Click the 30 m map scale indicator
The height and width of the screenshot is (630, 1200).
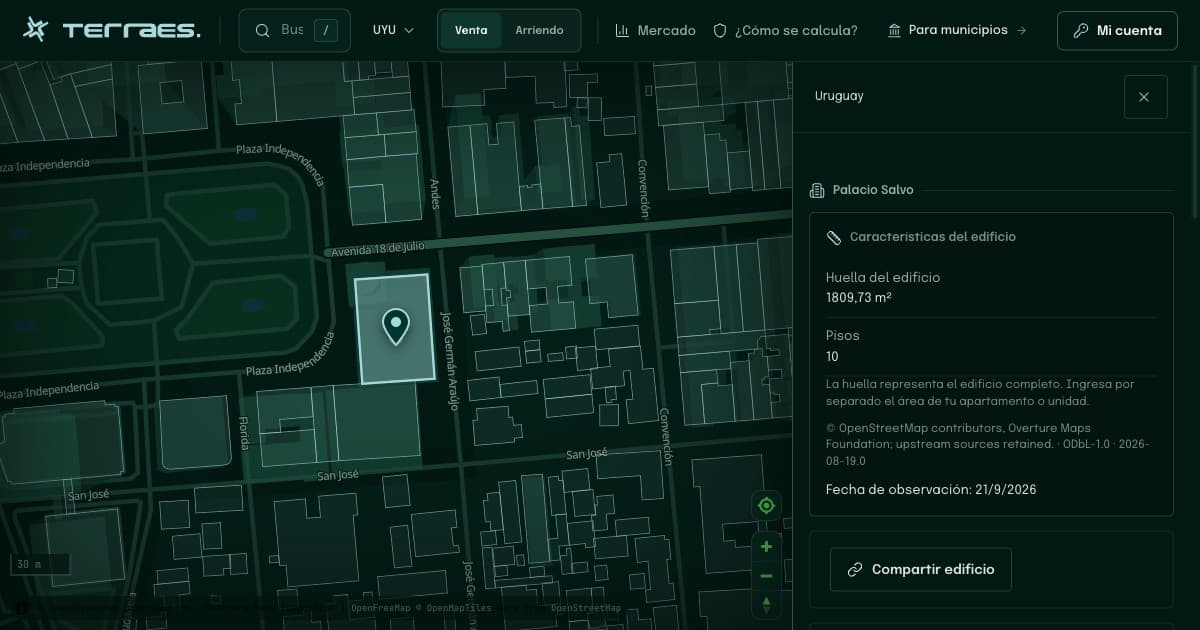click(39, 564)
